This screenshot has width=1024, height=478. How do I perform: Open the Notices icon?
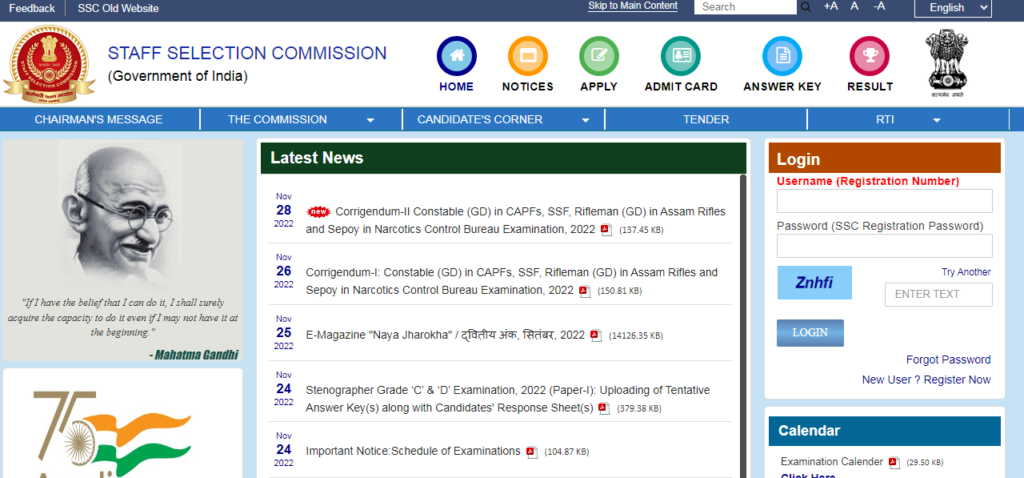tap(528, 56)
